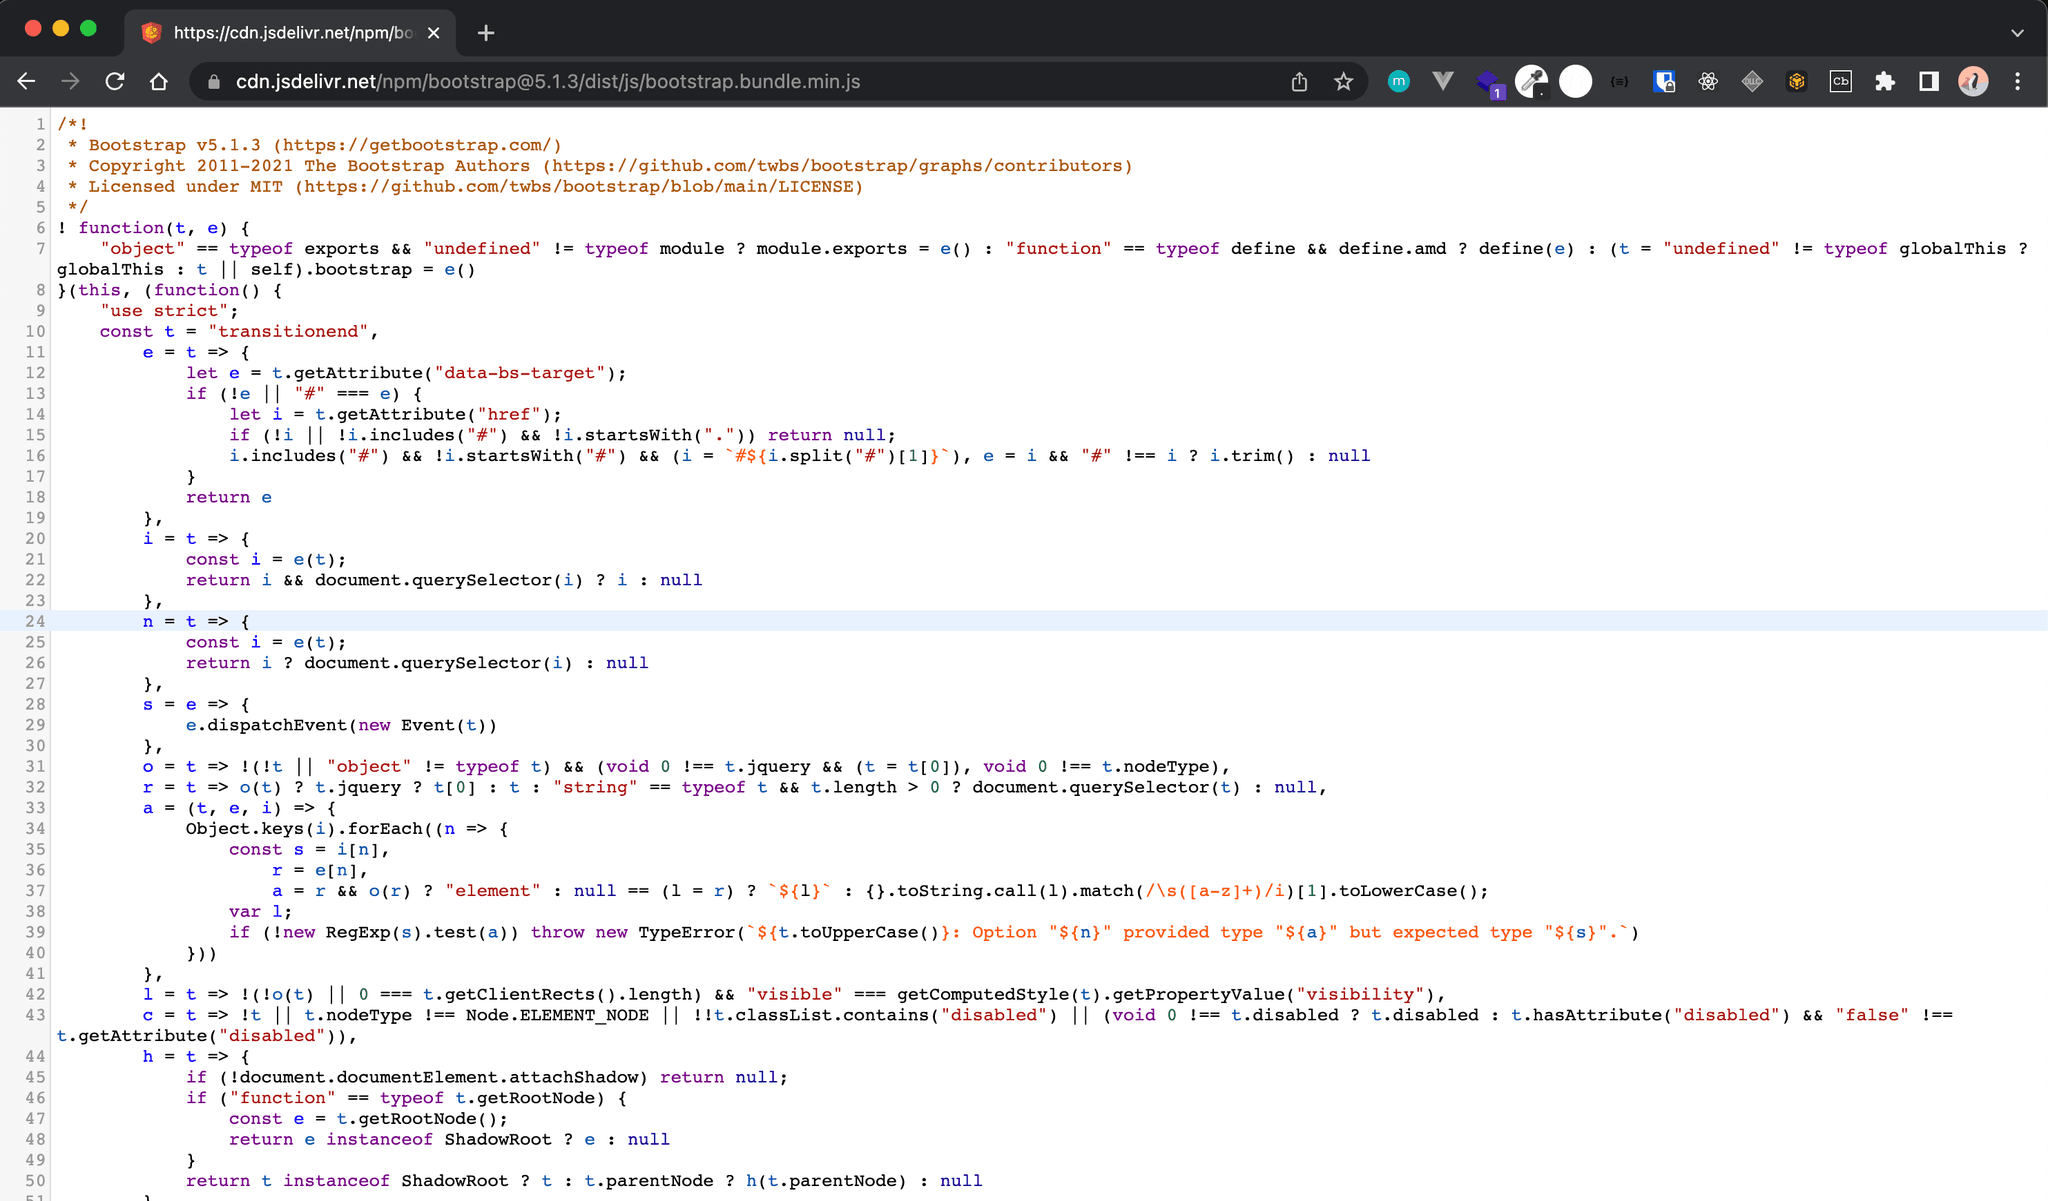Click the share page icon in address bar
Image resolution: width=2048 pixels, height=1201 pixels.
point(1299,82)
